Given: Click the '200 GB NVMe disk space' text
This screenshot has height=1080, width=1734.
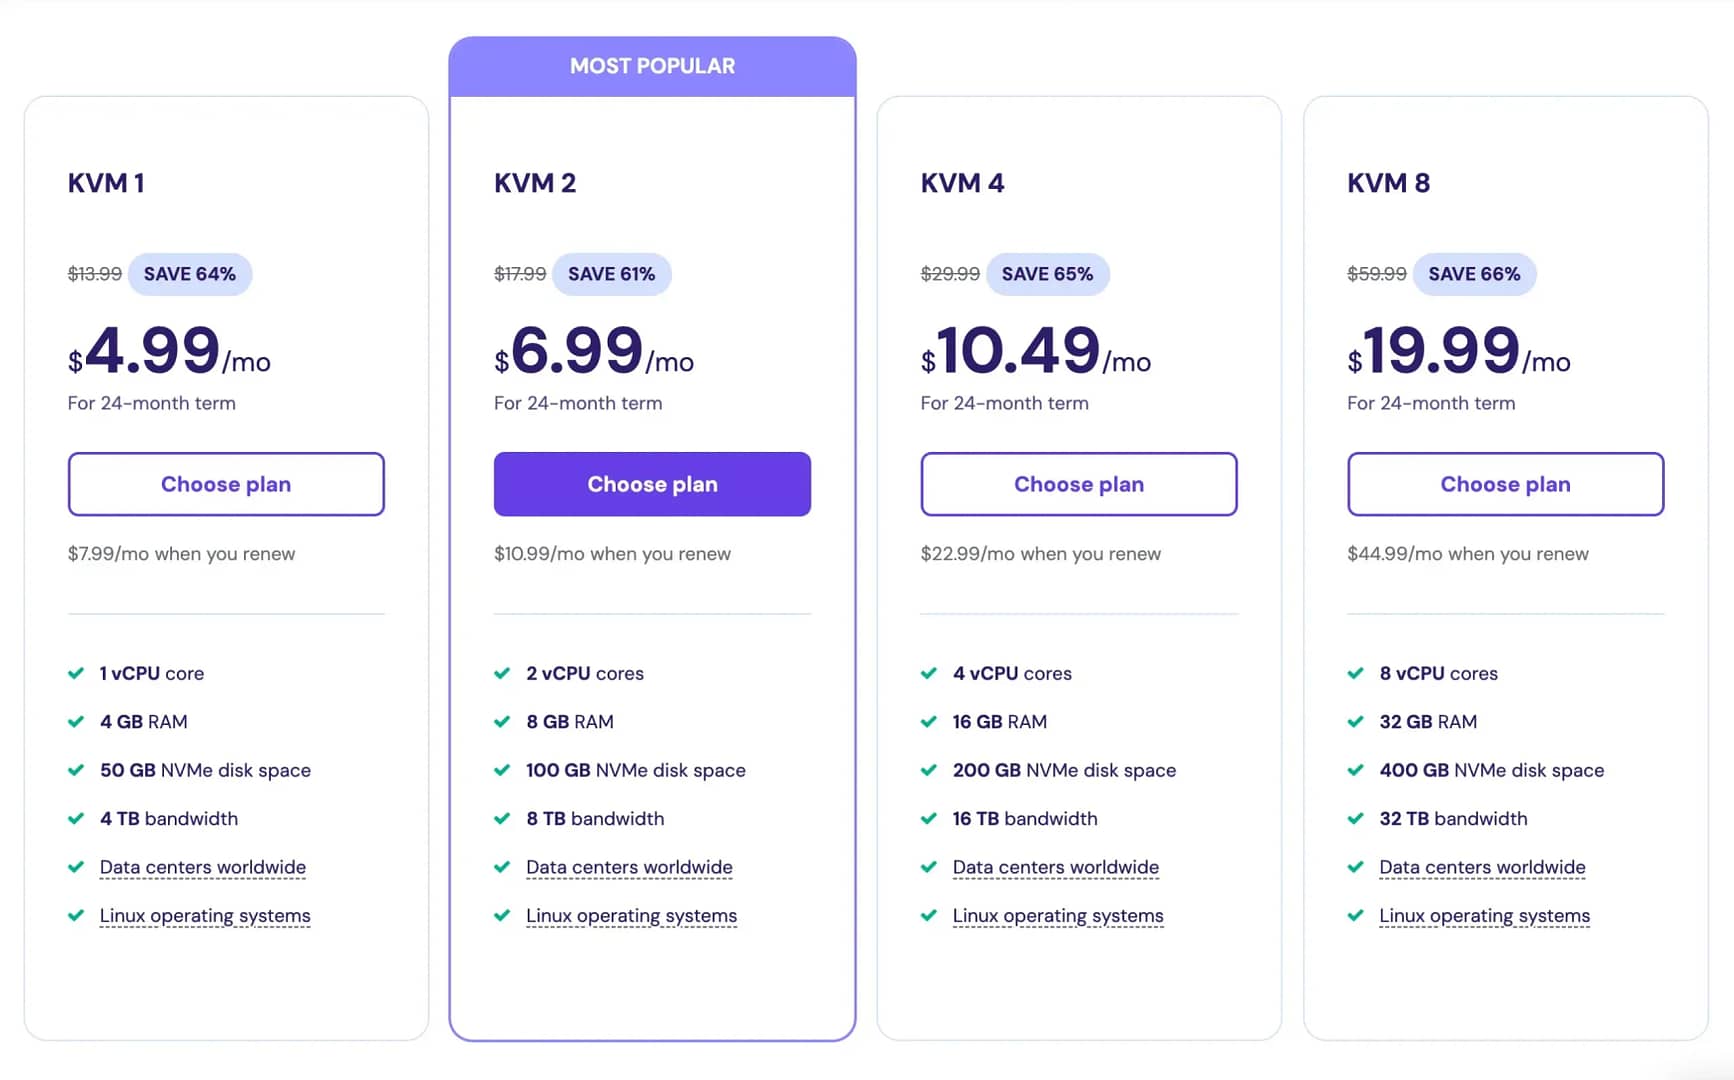Looking at the screenshot, I should point(1064,770).
